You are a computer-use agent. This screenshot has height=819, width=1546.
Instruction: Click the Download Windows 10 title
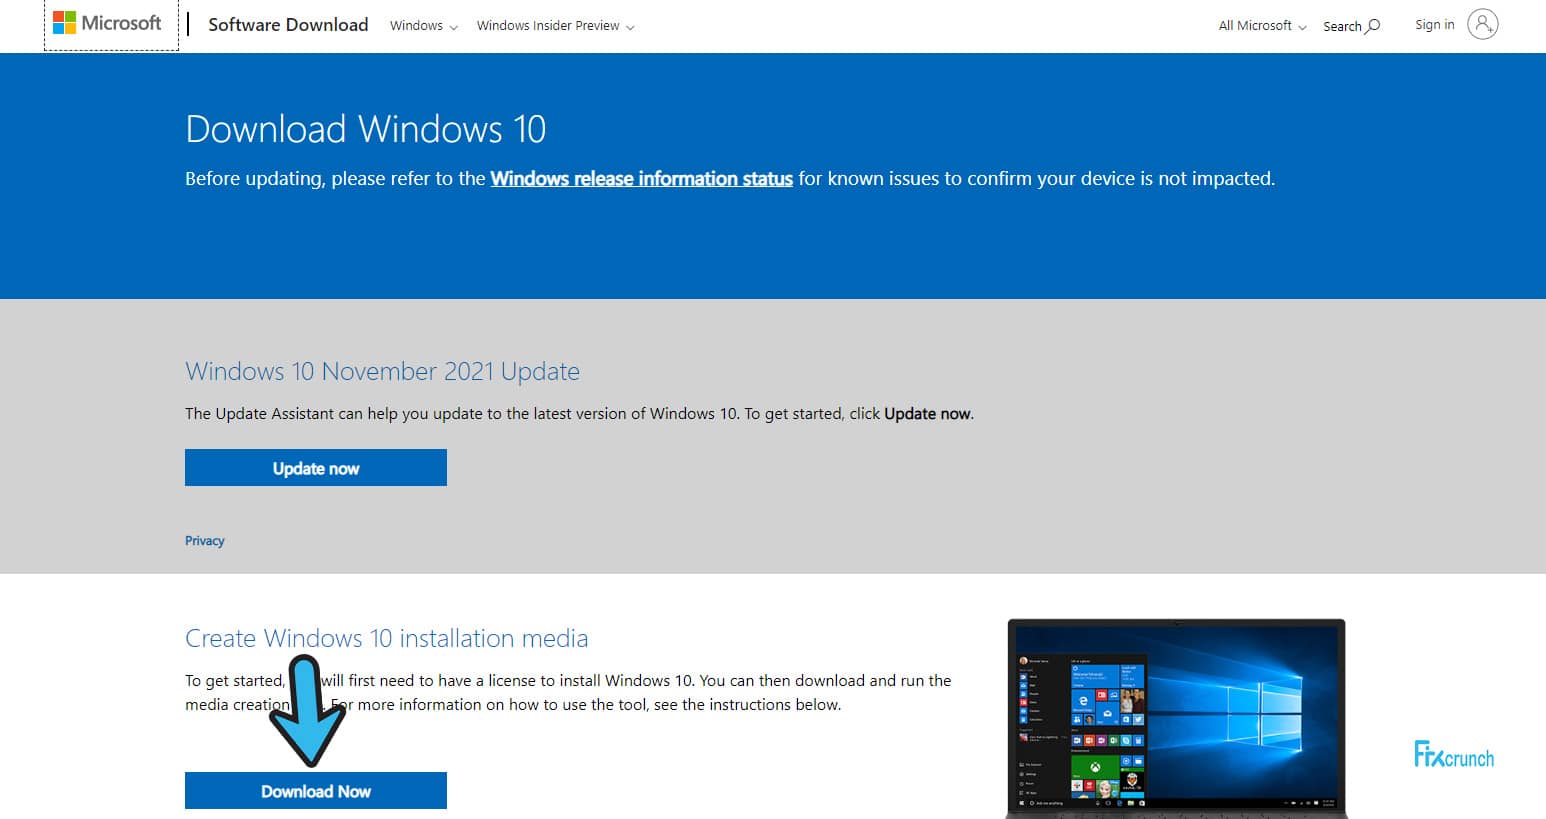[x=366, y=129]
